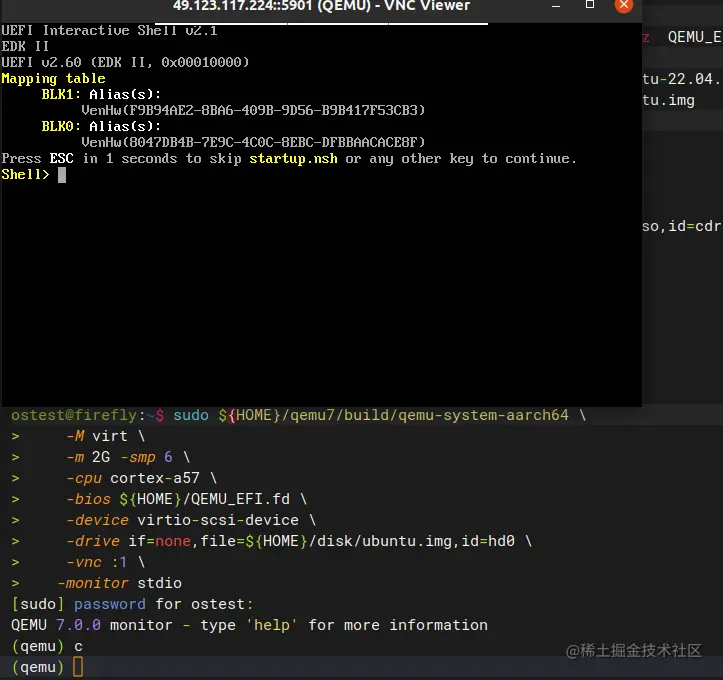The image size is (723, 680).
Task: Click '-monitor stdio' option line
Action: (119, 583)
